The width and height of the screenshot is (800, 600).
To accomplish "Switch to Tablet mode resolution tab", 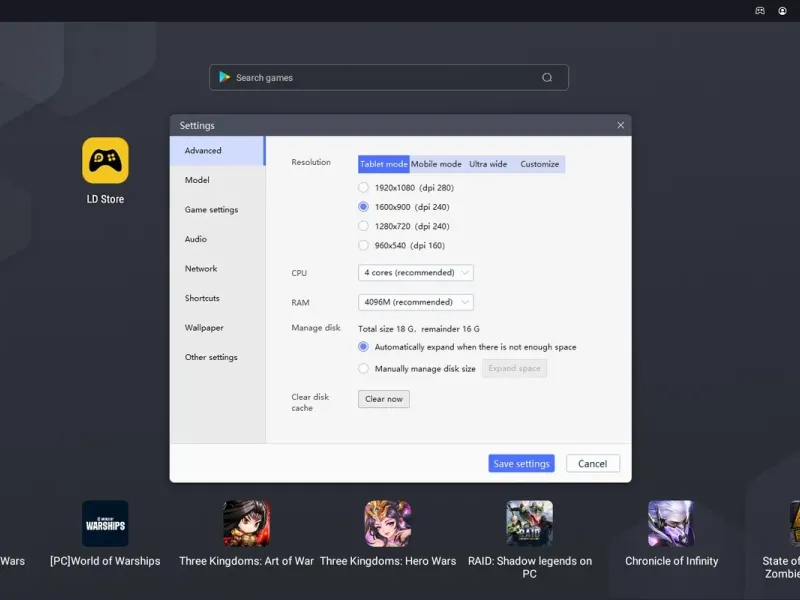I will (x=384, y=164).
